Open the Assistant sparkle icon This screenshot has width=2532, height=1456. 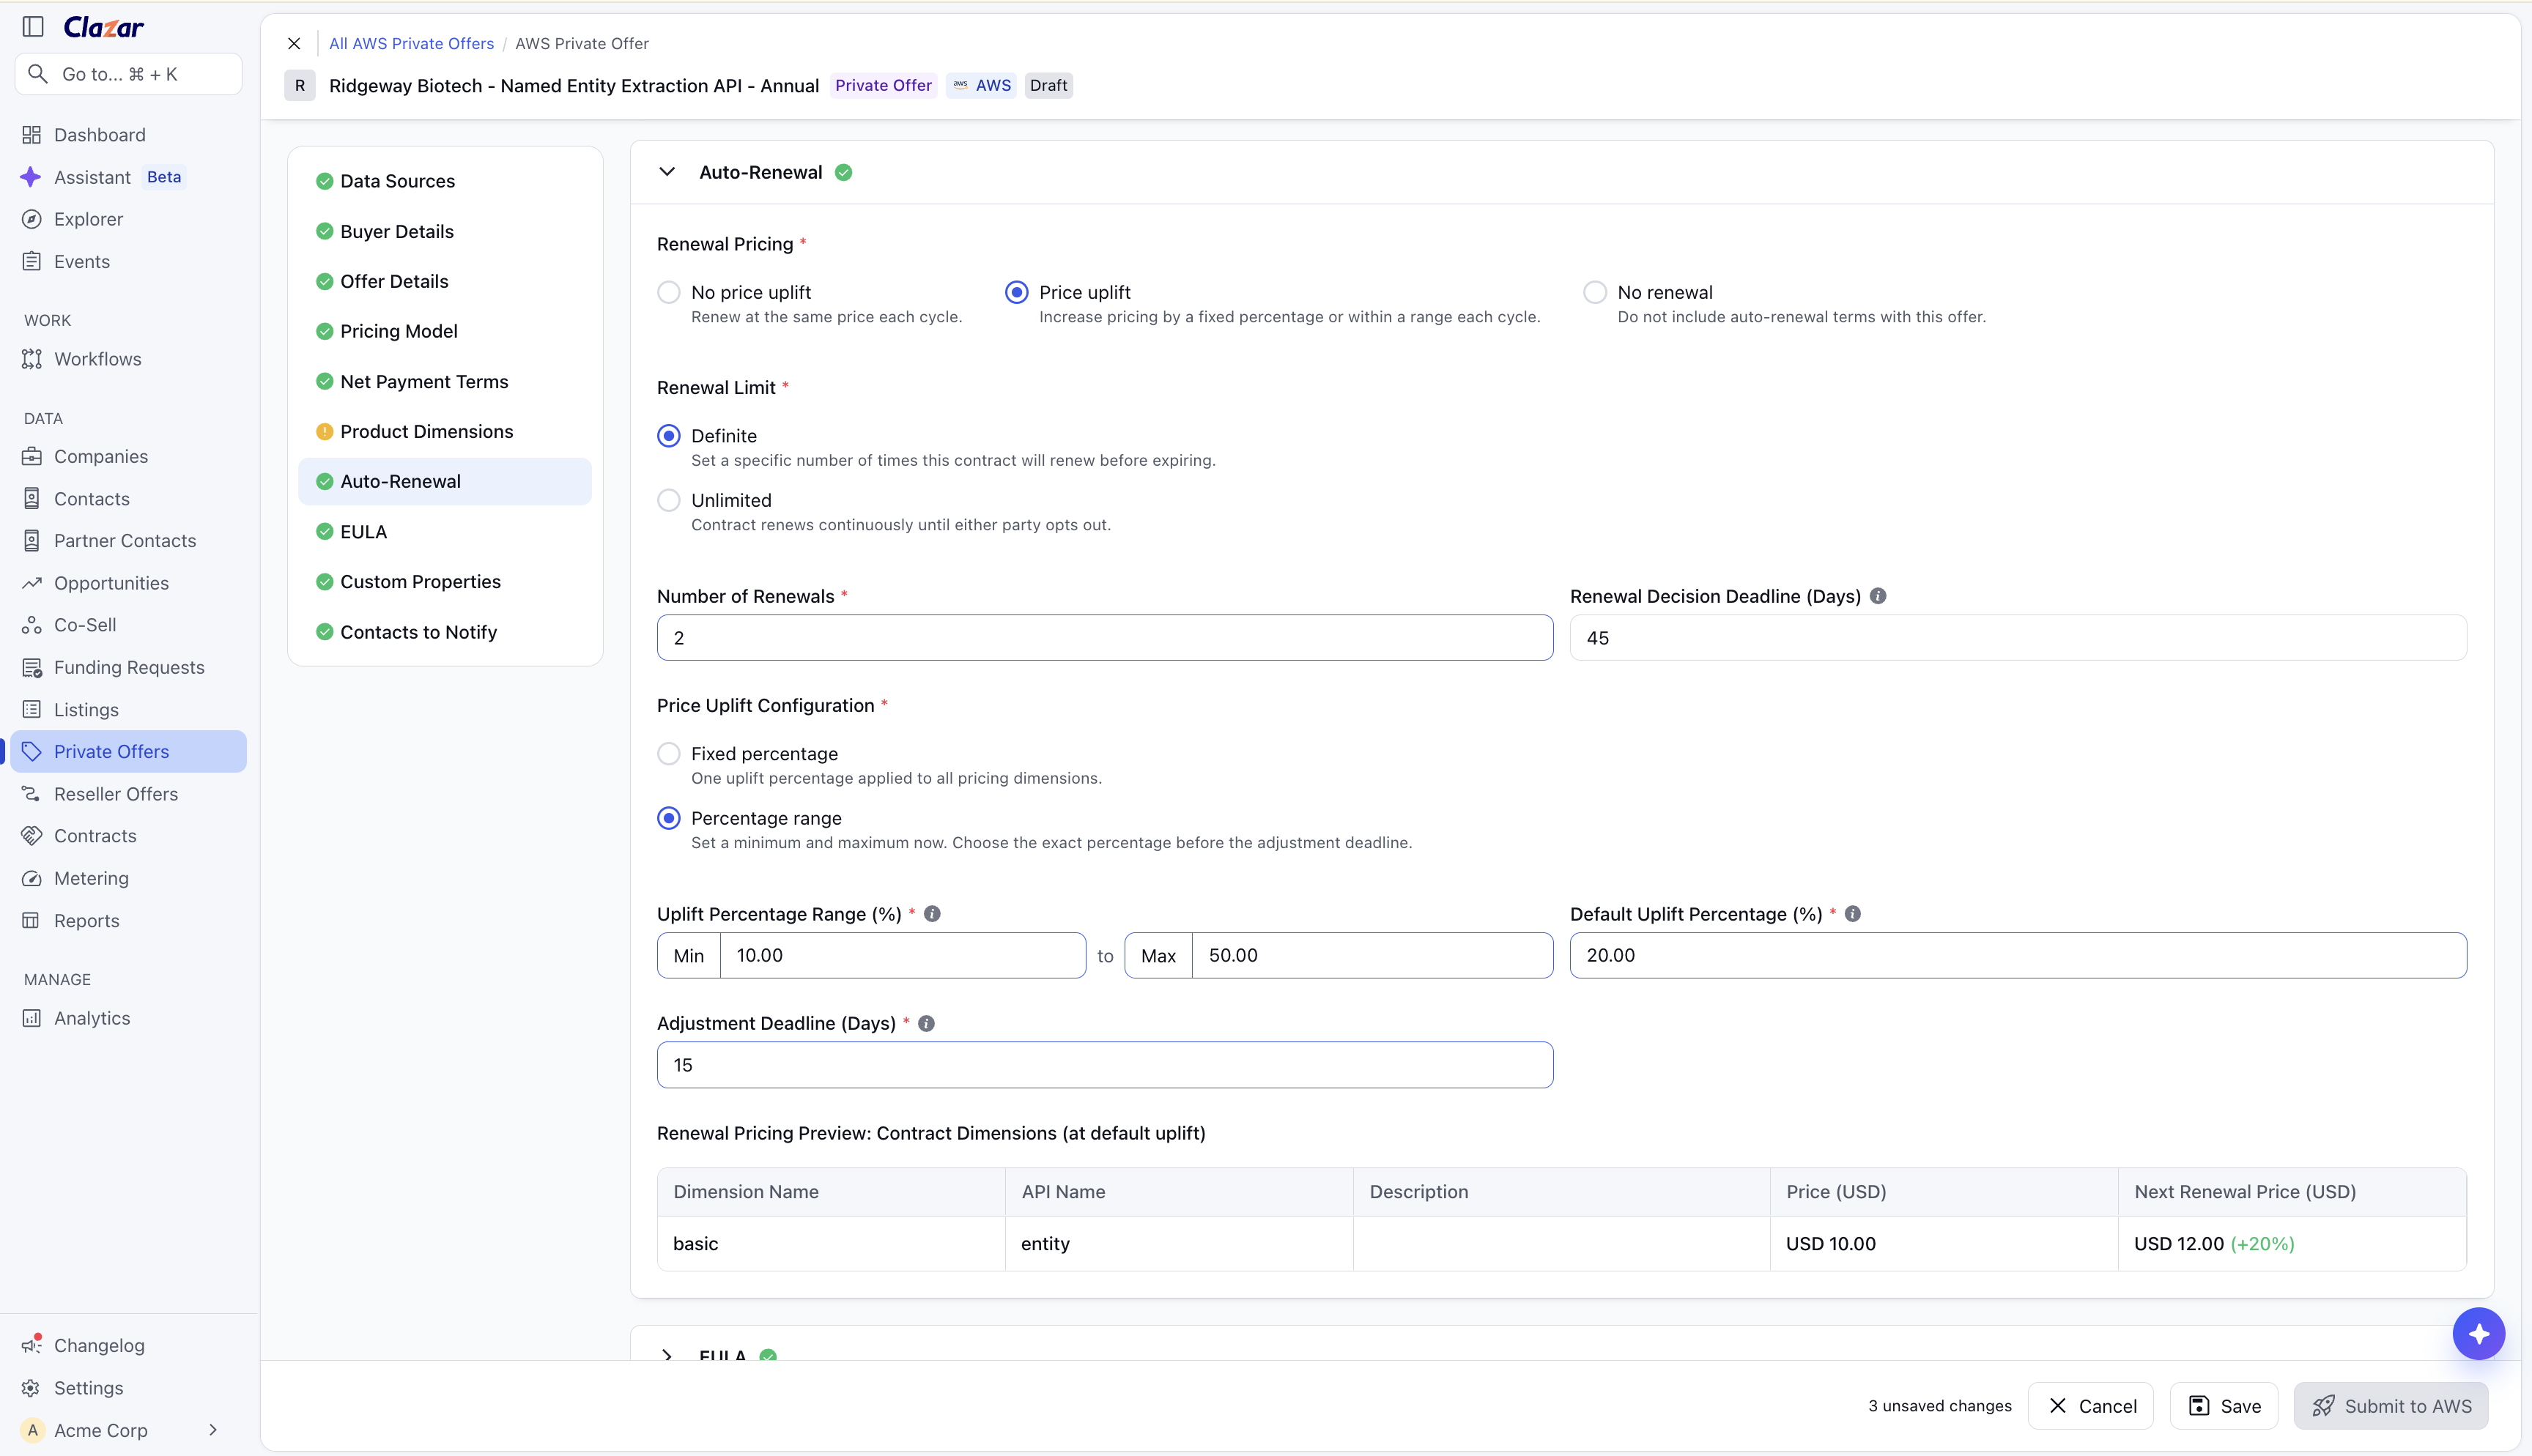point(31,177)
